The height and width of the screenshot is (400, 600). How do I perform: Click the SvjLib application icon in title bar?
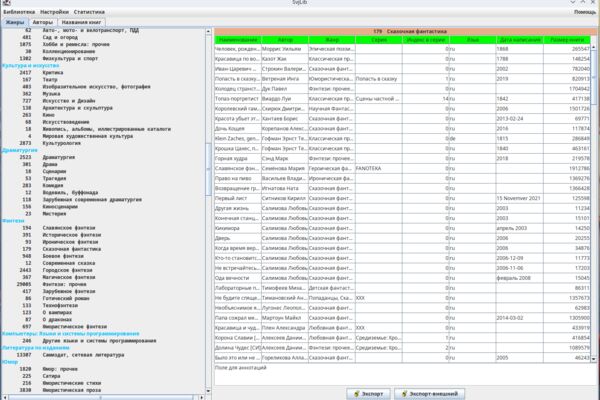[x=6, y=2]
